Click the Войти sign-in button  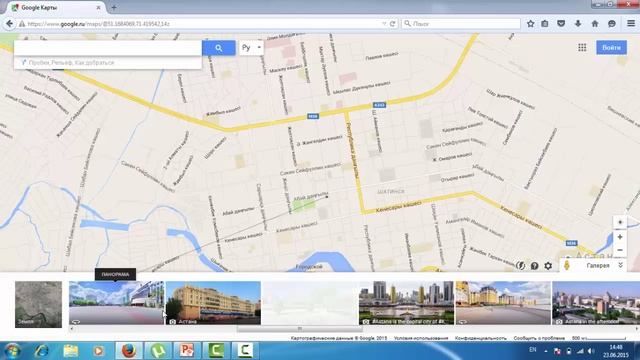[x=611, y=47]
